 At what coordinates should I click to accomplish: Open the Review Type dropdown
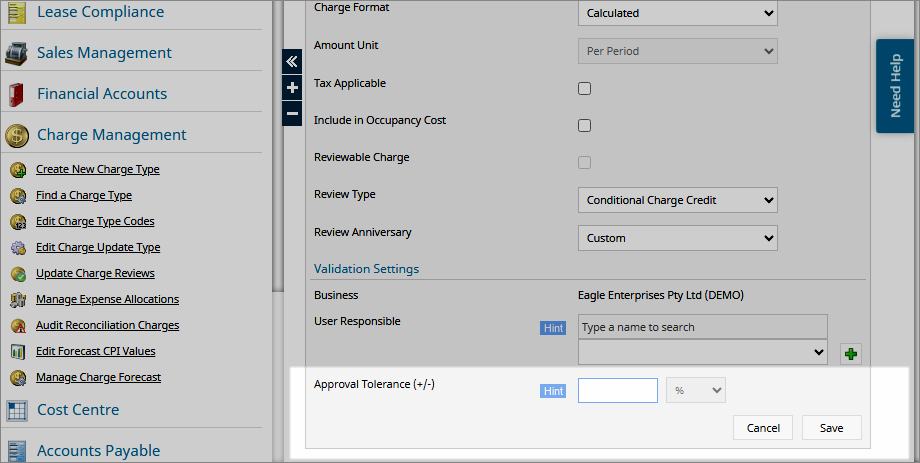click(x=678, y=200)
